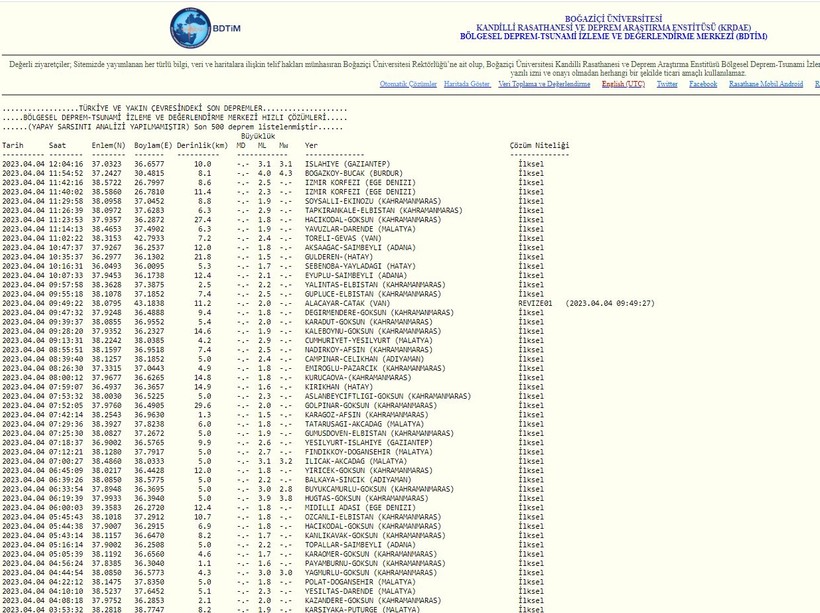Select KANLIKAVAK-GOKSUN (KAHRAMANMARAS) entry
820x613 pixels.
click(x=375, y=536)
